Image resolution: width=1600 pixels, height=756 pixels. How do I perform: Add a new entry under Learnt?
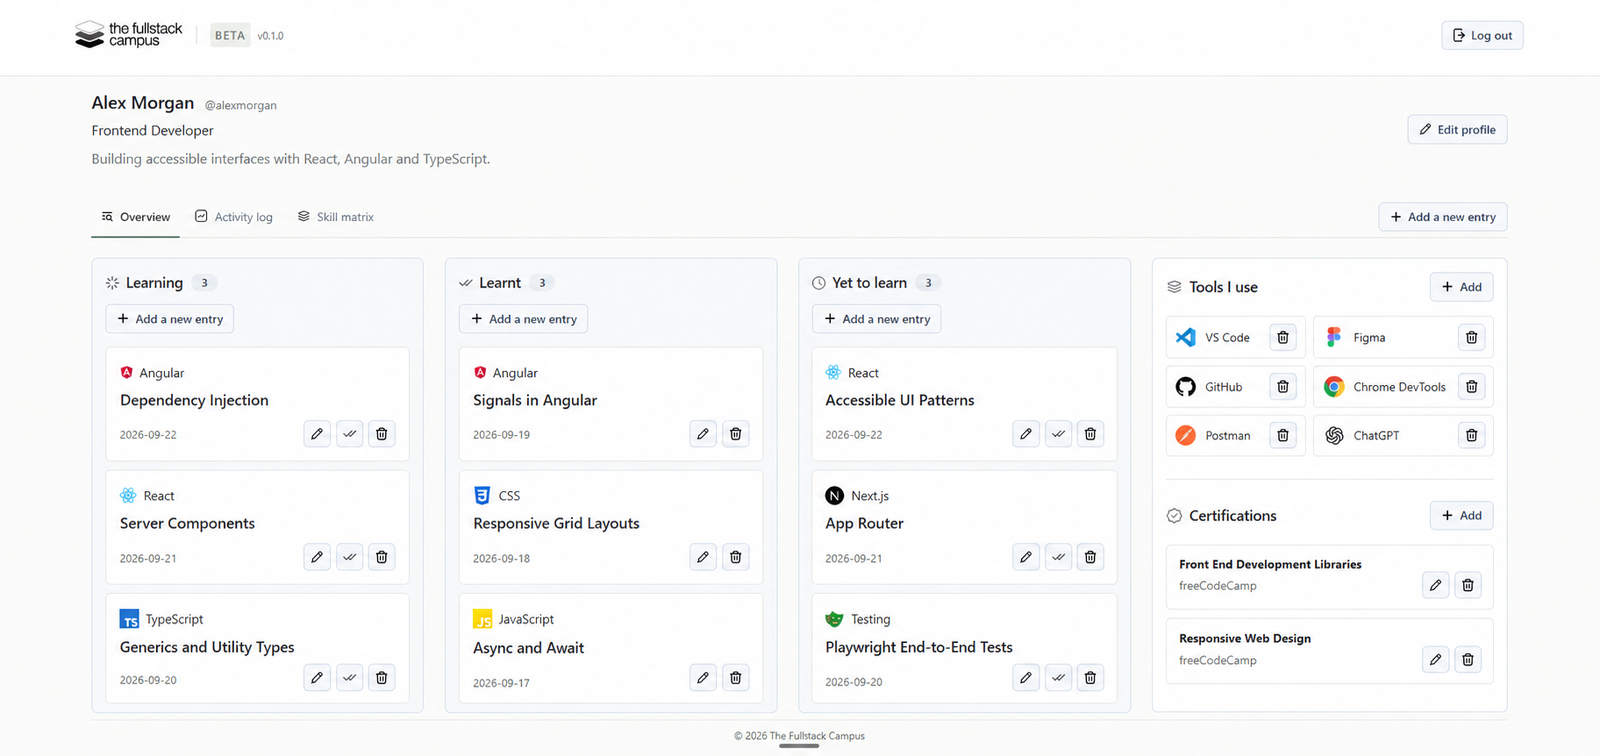tap(523, 319)
